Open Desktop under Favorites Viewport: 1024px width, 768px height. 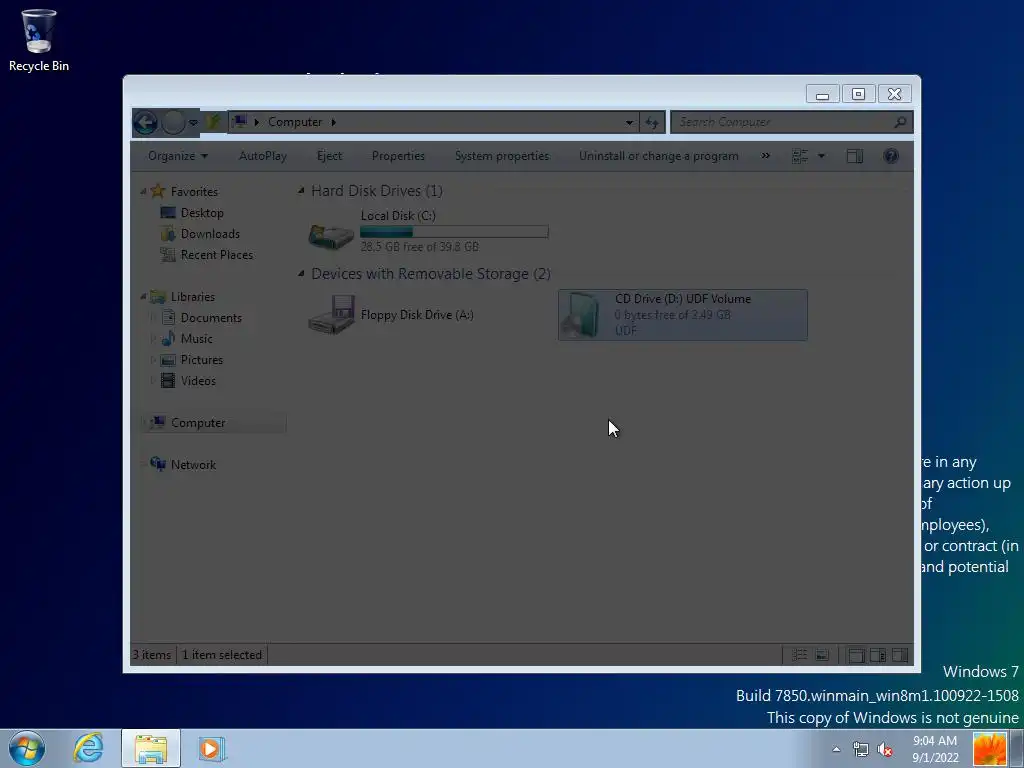coord(202,213)
